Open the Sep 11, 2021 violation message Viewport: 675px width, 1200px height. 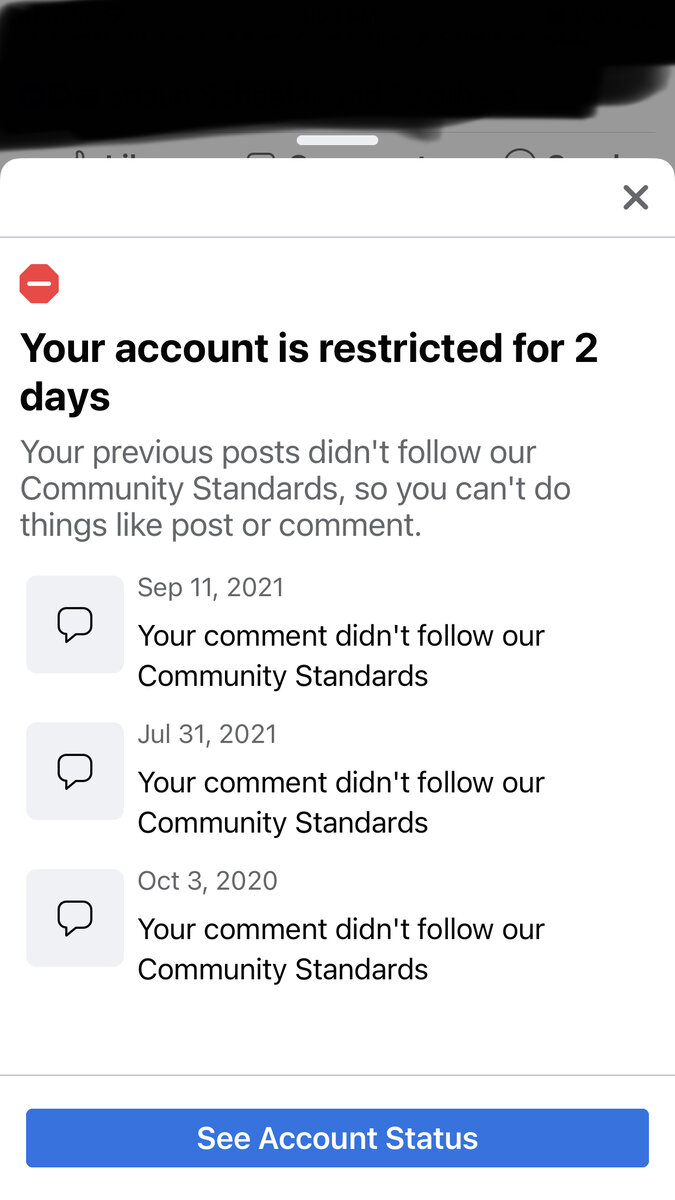coord(340,655)
